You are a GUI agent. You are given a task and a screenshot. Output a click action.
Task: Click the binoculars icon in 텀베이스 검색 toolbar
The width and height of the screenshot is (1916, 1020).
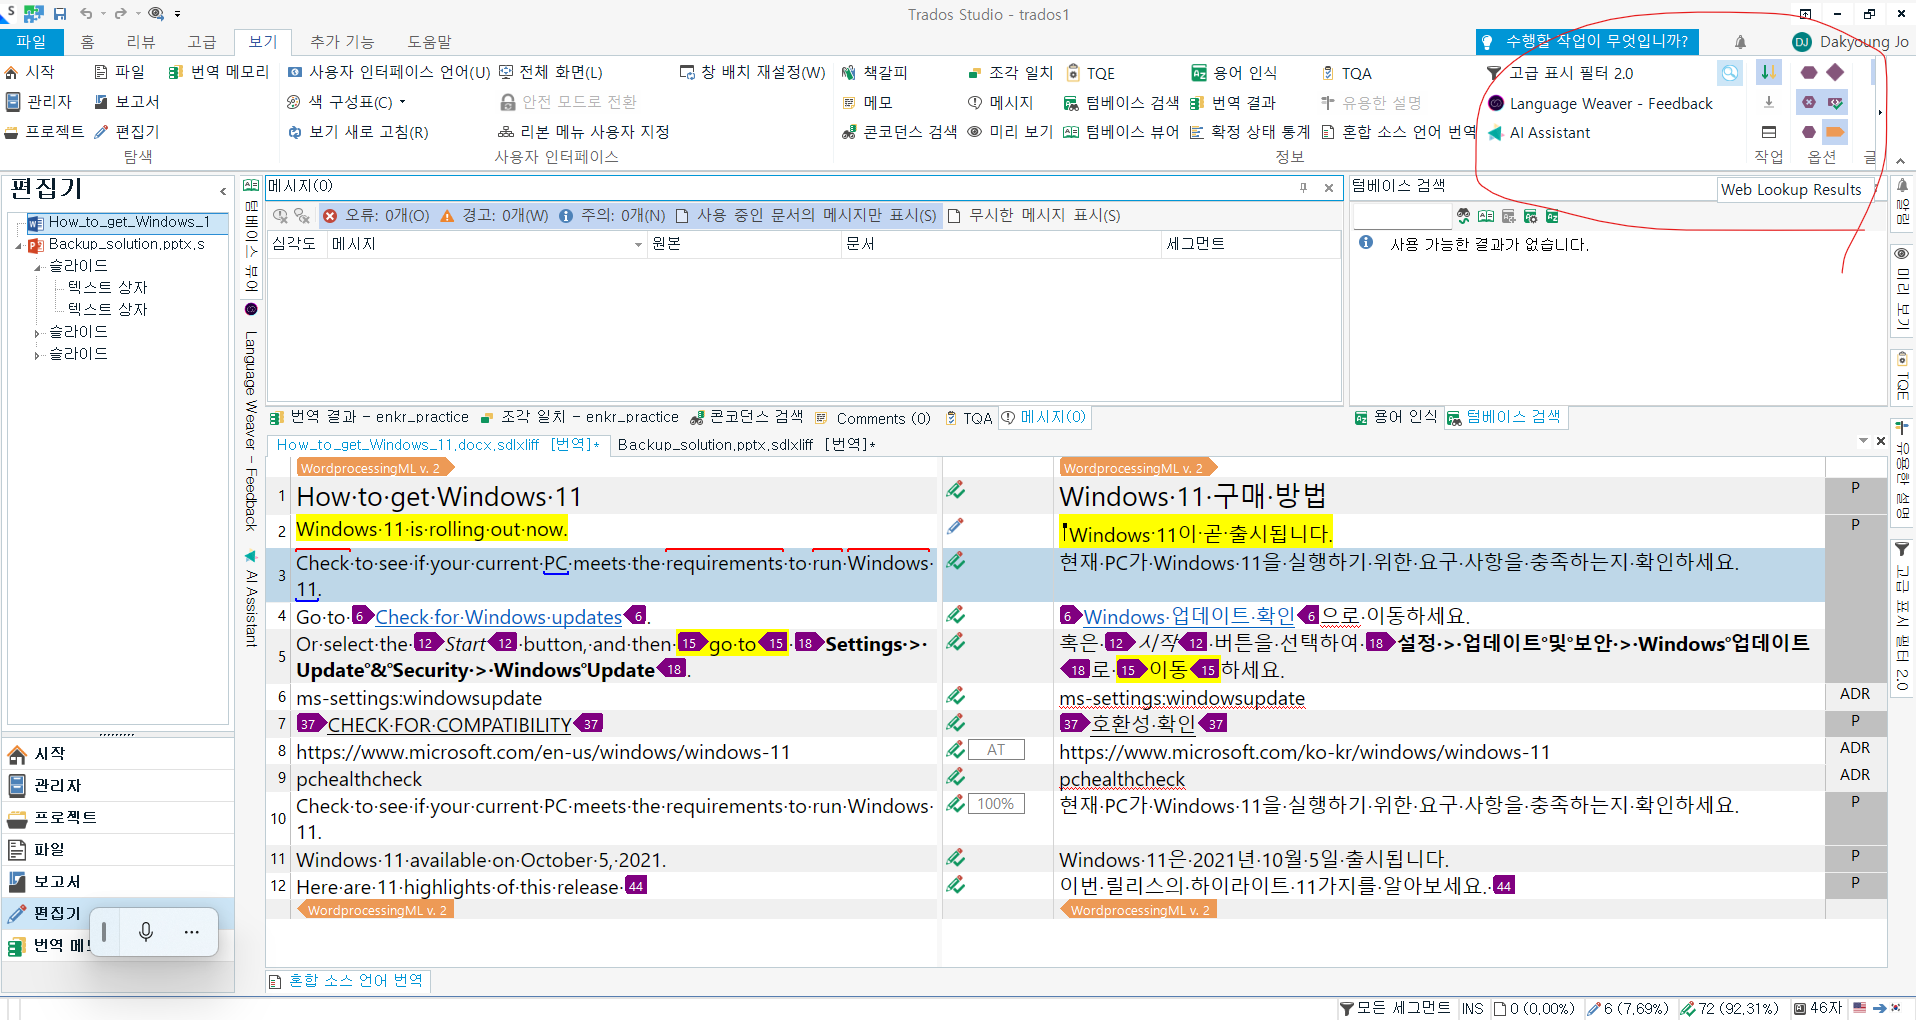1463,216
